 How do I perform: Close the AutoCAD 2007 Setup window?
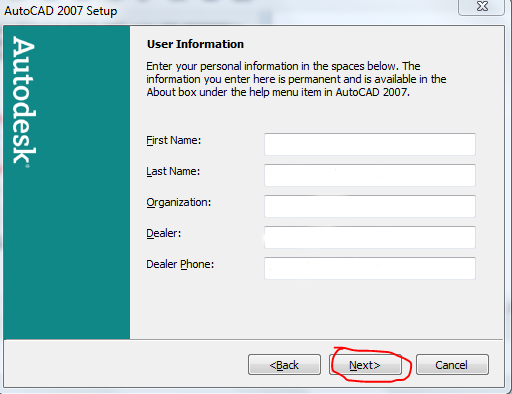click(x=481, y=7)
